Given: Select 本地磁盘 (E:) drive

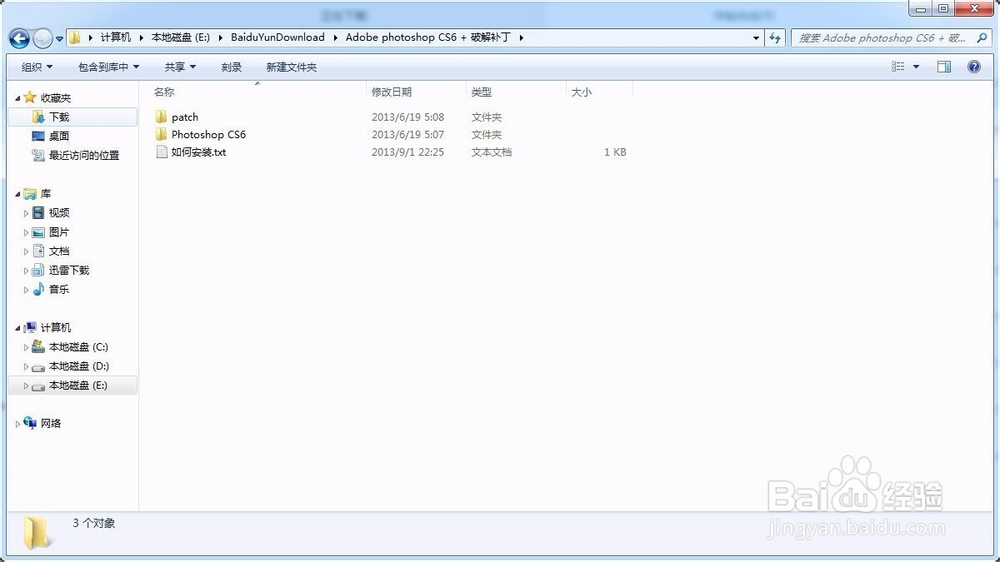Looking at the screenshot, I should pyautogui.click(x=78, y=385).
